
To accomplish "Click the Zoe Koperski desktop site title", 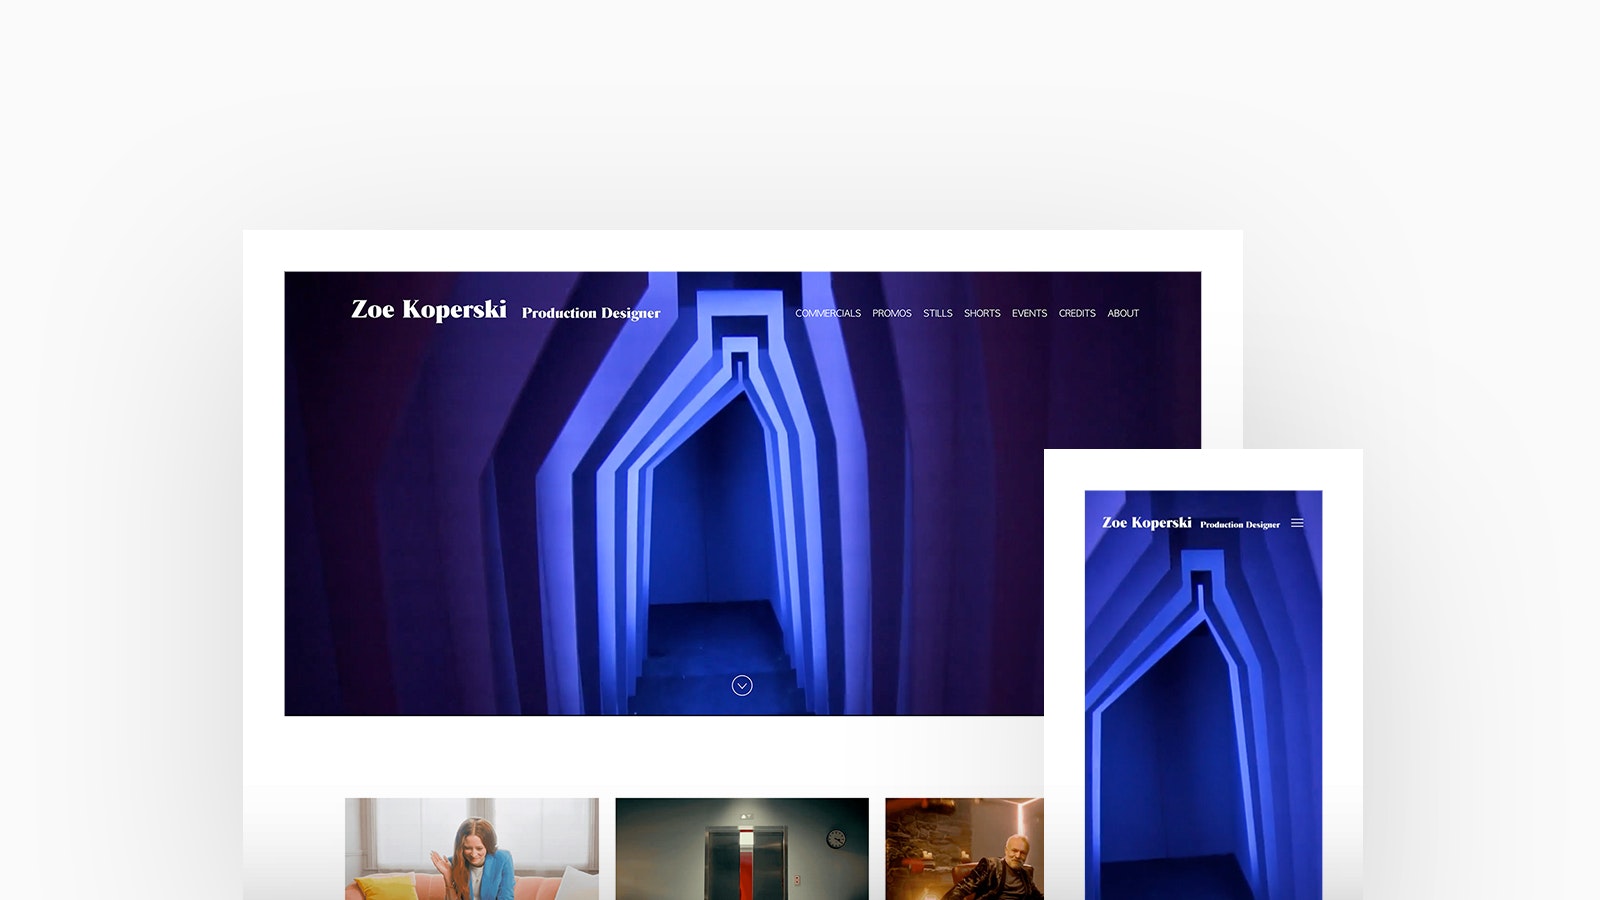I will [x=429, y=310].
